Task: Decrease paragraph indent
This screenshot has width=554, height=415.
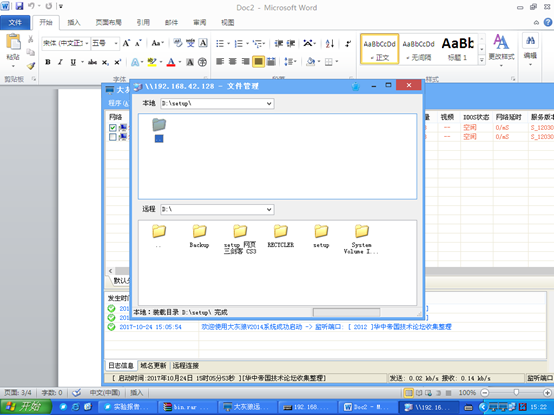Action: coord(279,43)
